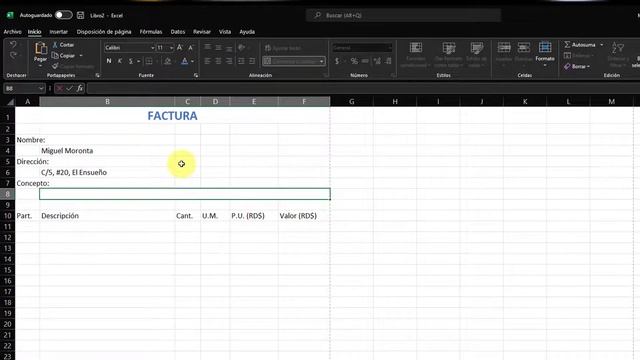The height and width of the screenshot is (360, 640).
Task: Toggle the Autoguardado switch
Action: click(x=64, y=15)
